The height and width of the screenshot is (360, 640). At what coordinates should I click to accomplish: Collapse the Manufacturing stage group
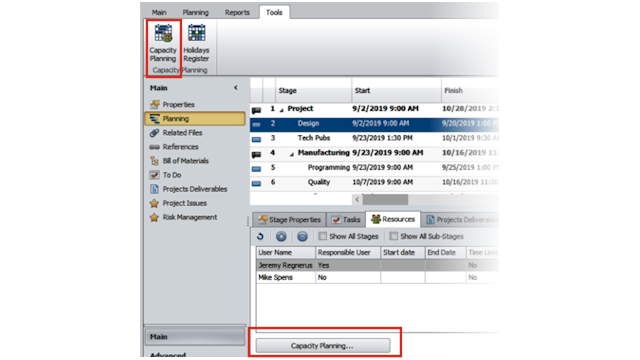tap(291, 154)
